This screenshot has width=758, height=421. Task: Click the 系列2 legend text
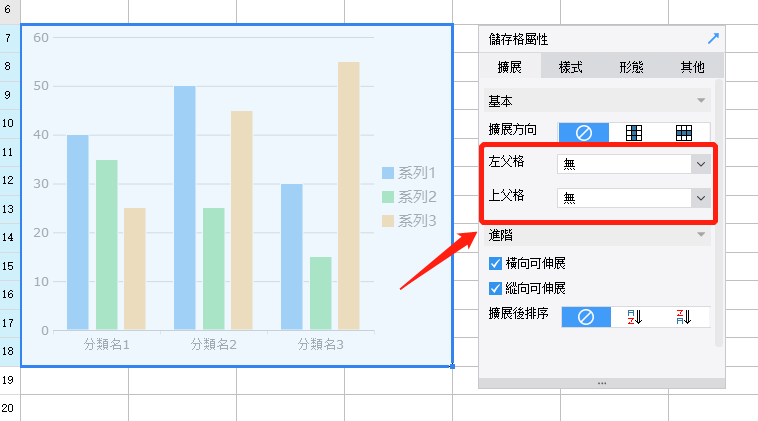[417, 197]
